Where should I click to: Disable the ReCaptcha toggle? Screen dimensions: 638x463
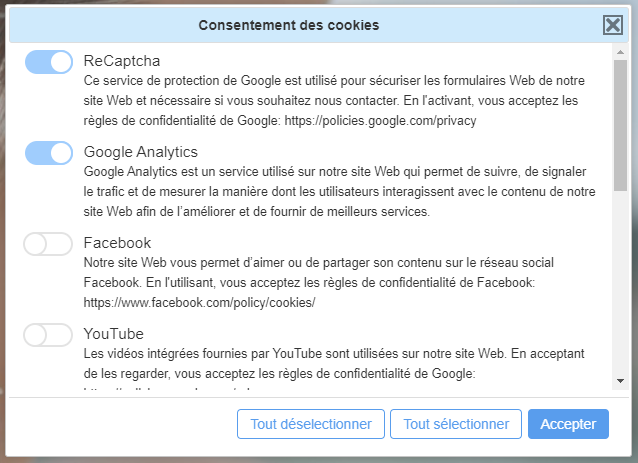pos(49,62)
